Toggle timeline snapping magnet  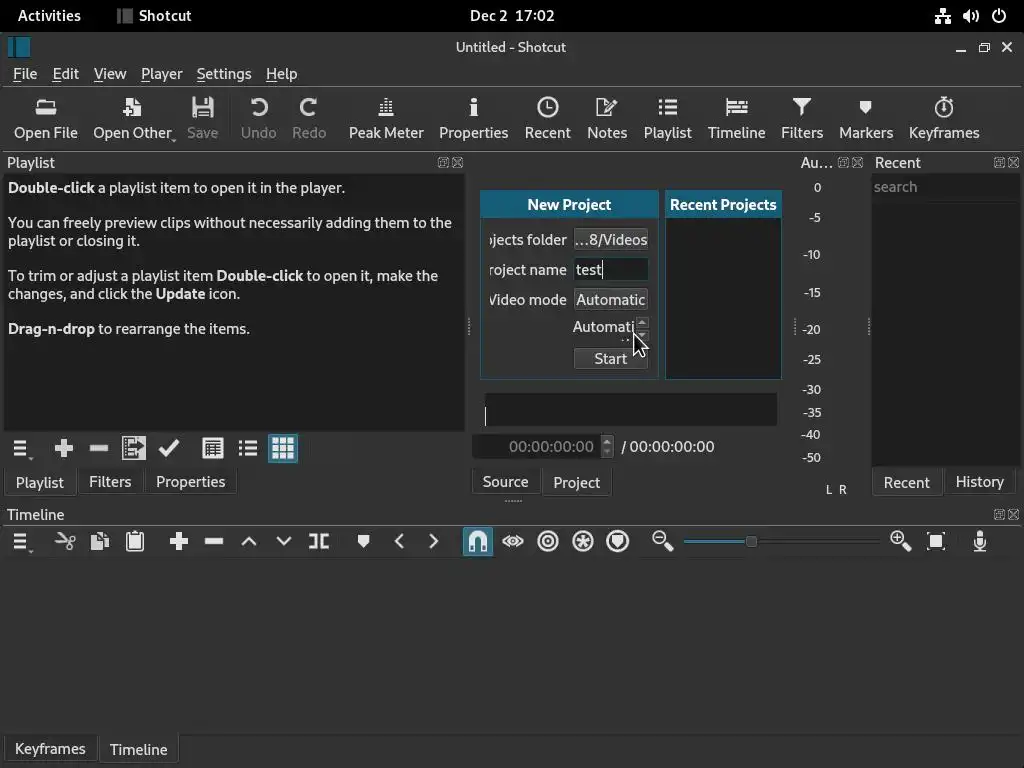pyautogui.click(x=477, y=541)
